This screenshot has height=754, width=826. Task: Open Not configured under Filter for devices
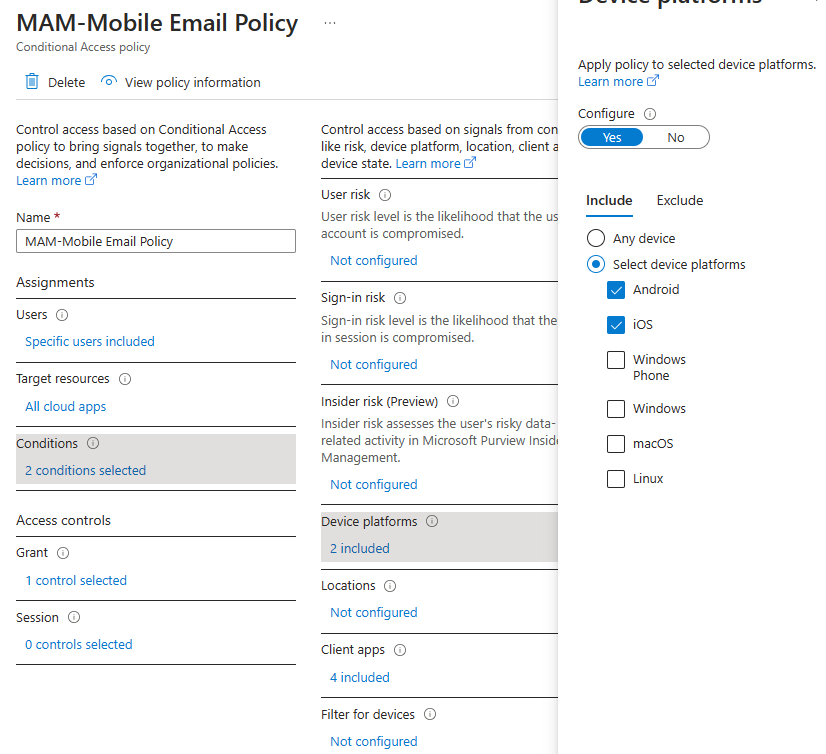[374, 741]
